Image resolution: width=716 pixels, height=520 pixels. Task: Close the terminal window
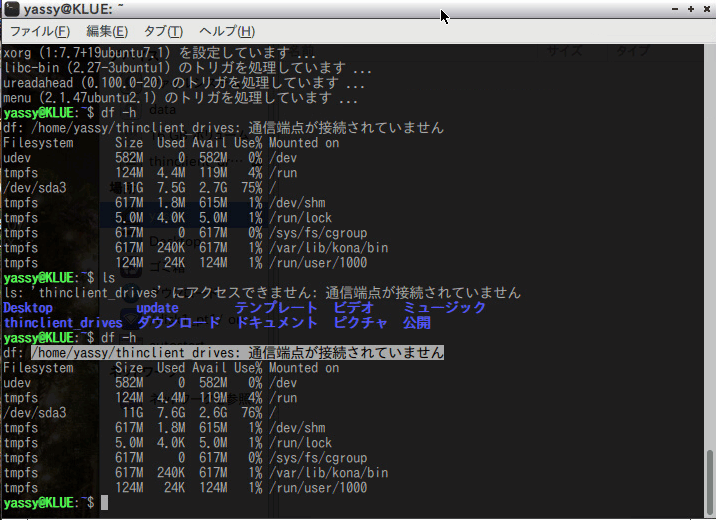(x=707, y=9)
